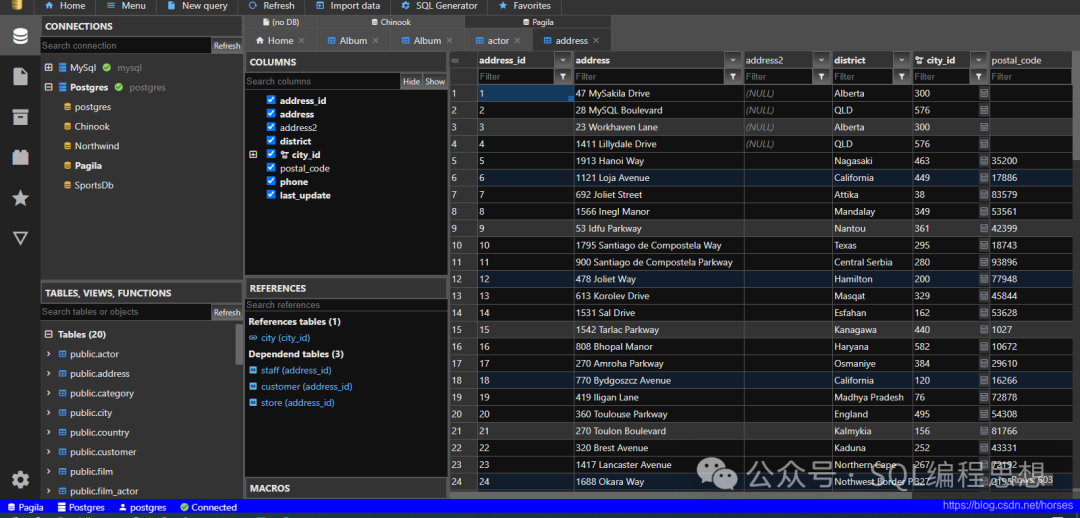The width and height of the screenshot is (1080, 518).
Task: Open the settings gear icon
Action: (20, 480)
